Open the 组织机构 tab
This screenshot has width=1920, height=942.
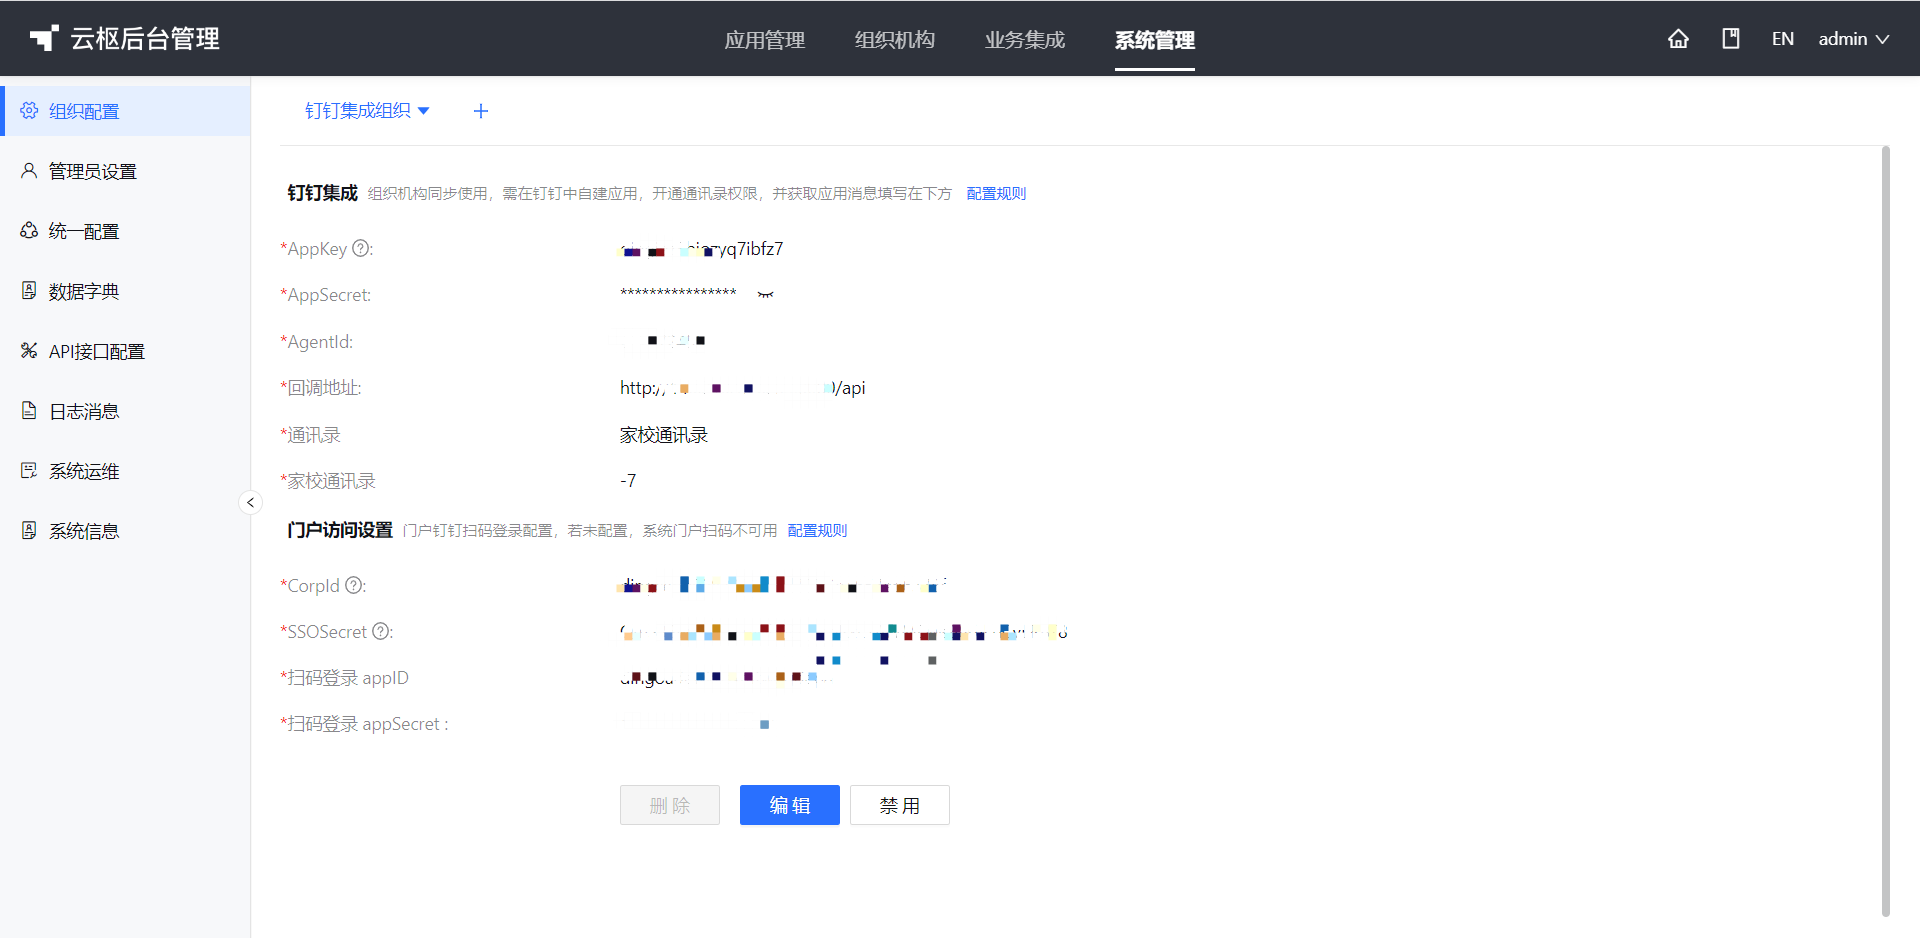895,40
